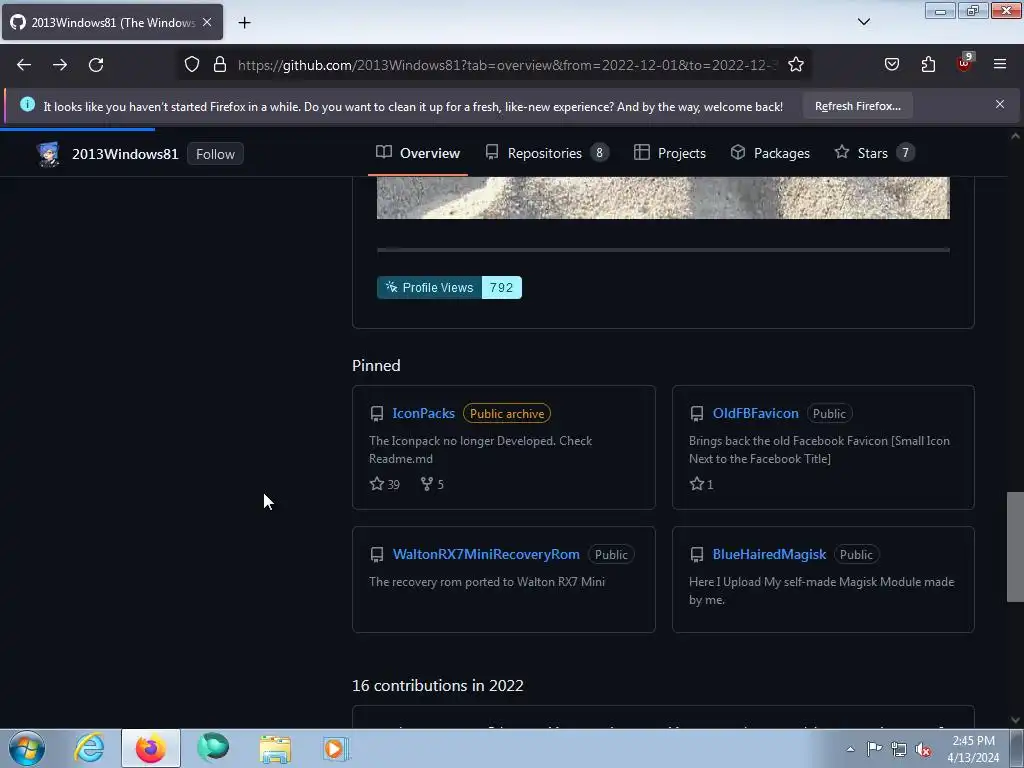1024x768 pixels.
Task: Open the uBlock Origin extension icon
Action: point(965,63)
